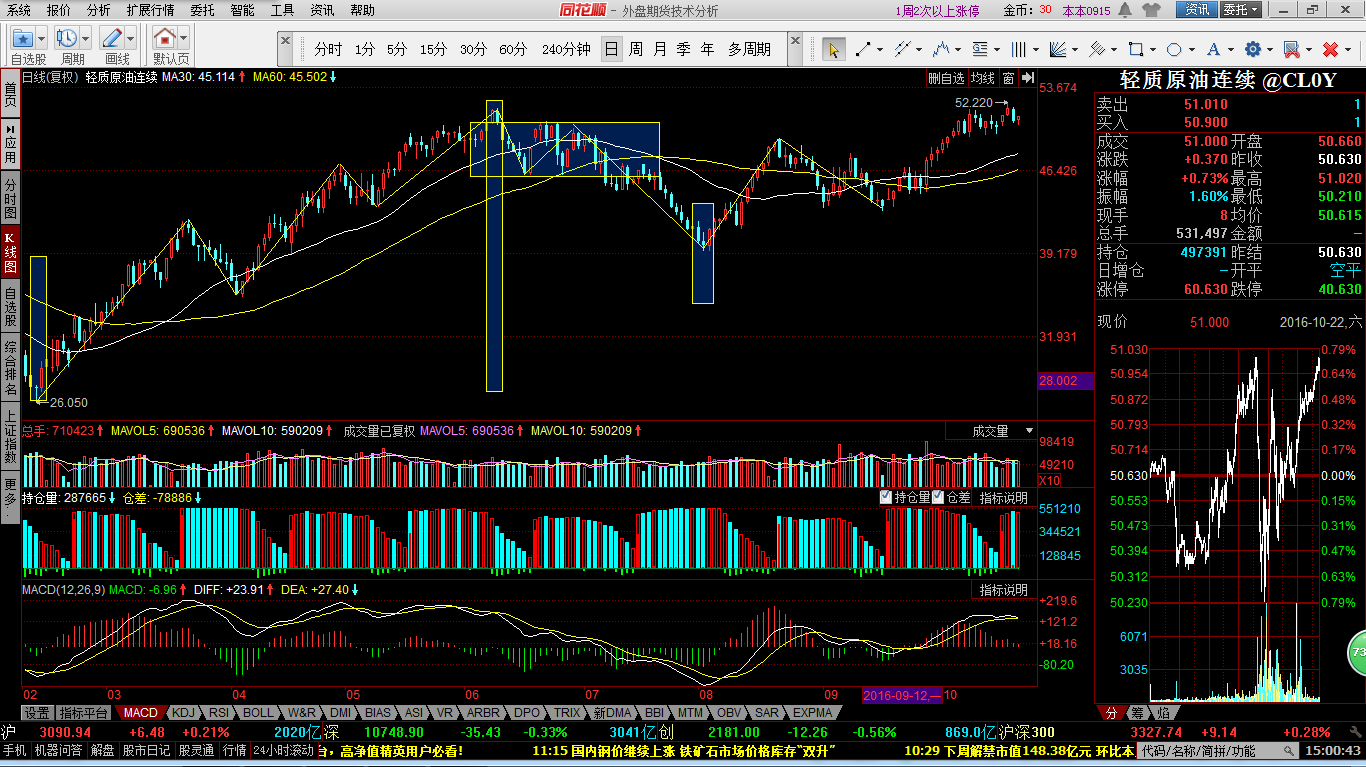
Task: Click the notification bell icon
Action: coord(1125,10)
